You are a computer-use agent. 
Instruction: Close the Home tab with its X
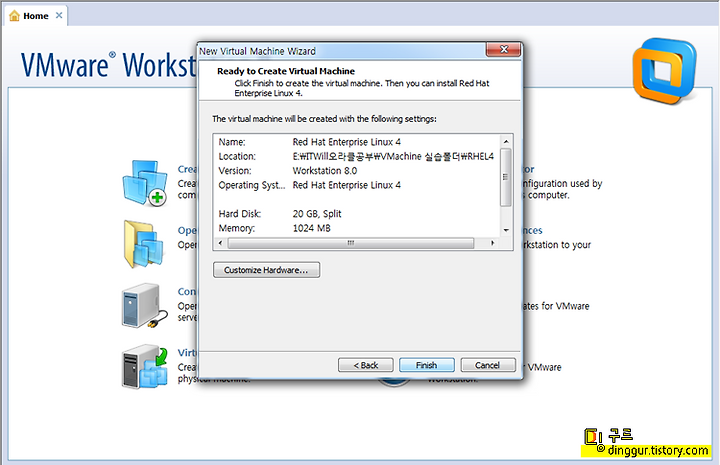[x=59, y=16]
